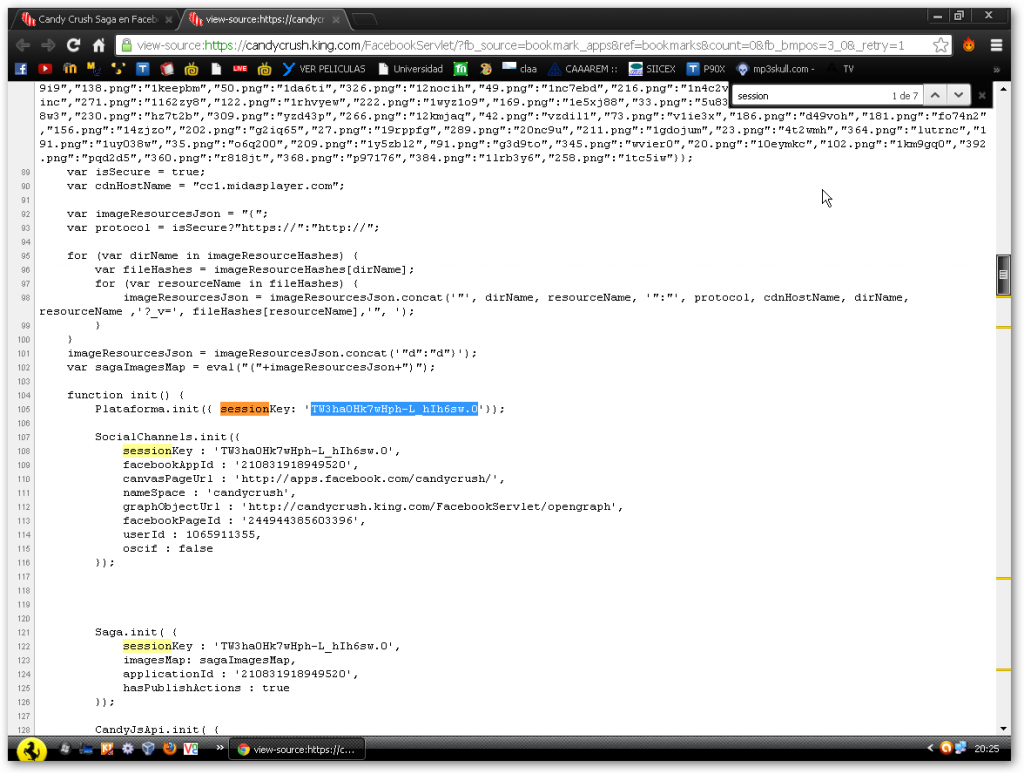Click the scrollbar up arrow
Image resolution: width=1024 pixels, height=773 pixels.
click(x=1002, y=88)
